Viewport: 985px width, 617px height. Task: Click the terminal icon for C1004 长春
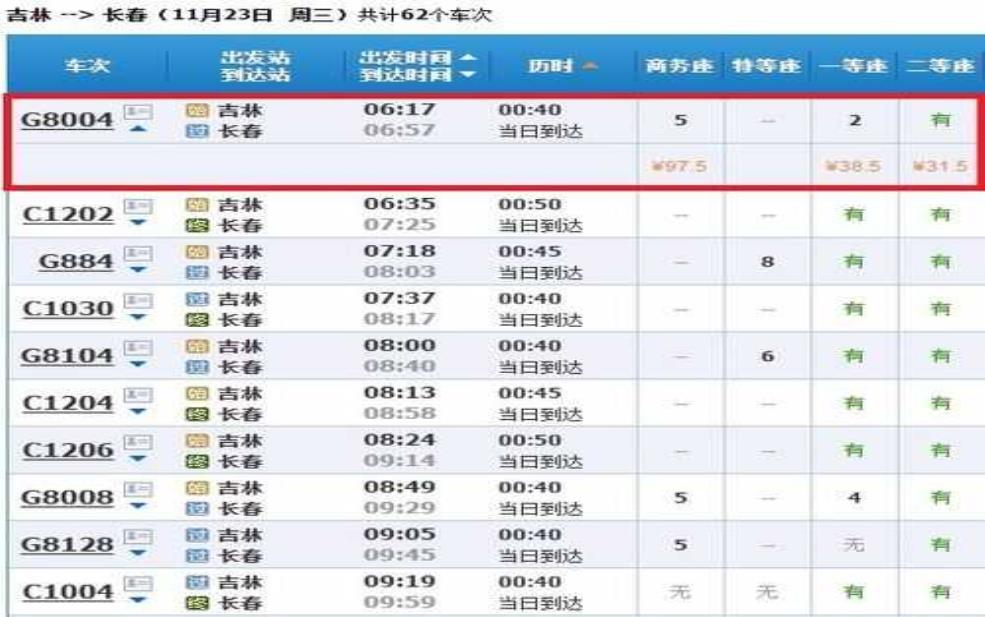pyautogui.click(x=197, y=603)
